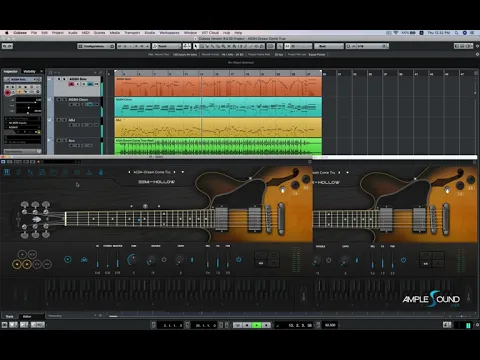Open the Ample Sound Main panel icon
Image resolution: width=480 pixels, height=360 pixels.
click(x=7, y=172)
